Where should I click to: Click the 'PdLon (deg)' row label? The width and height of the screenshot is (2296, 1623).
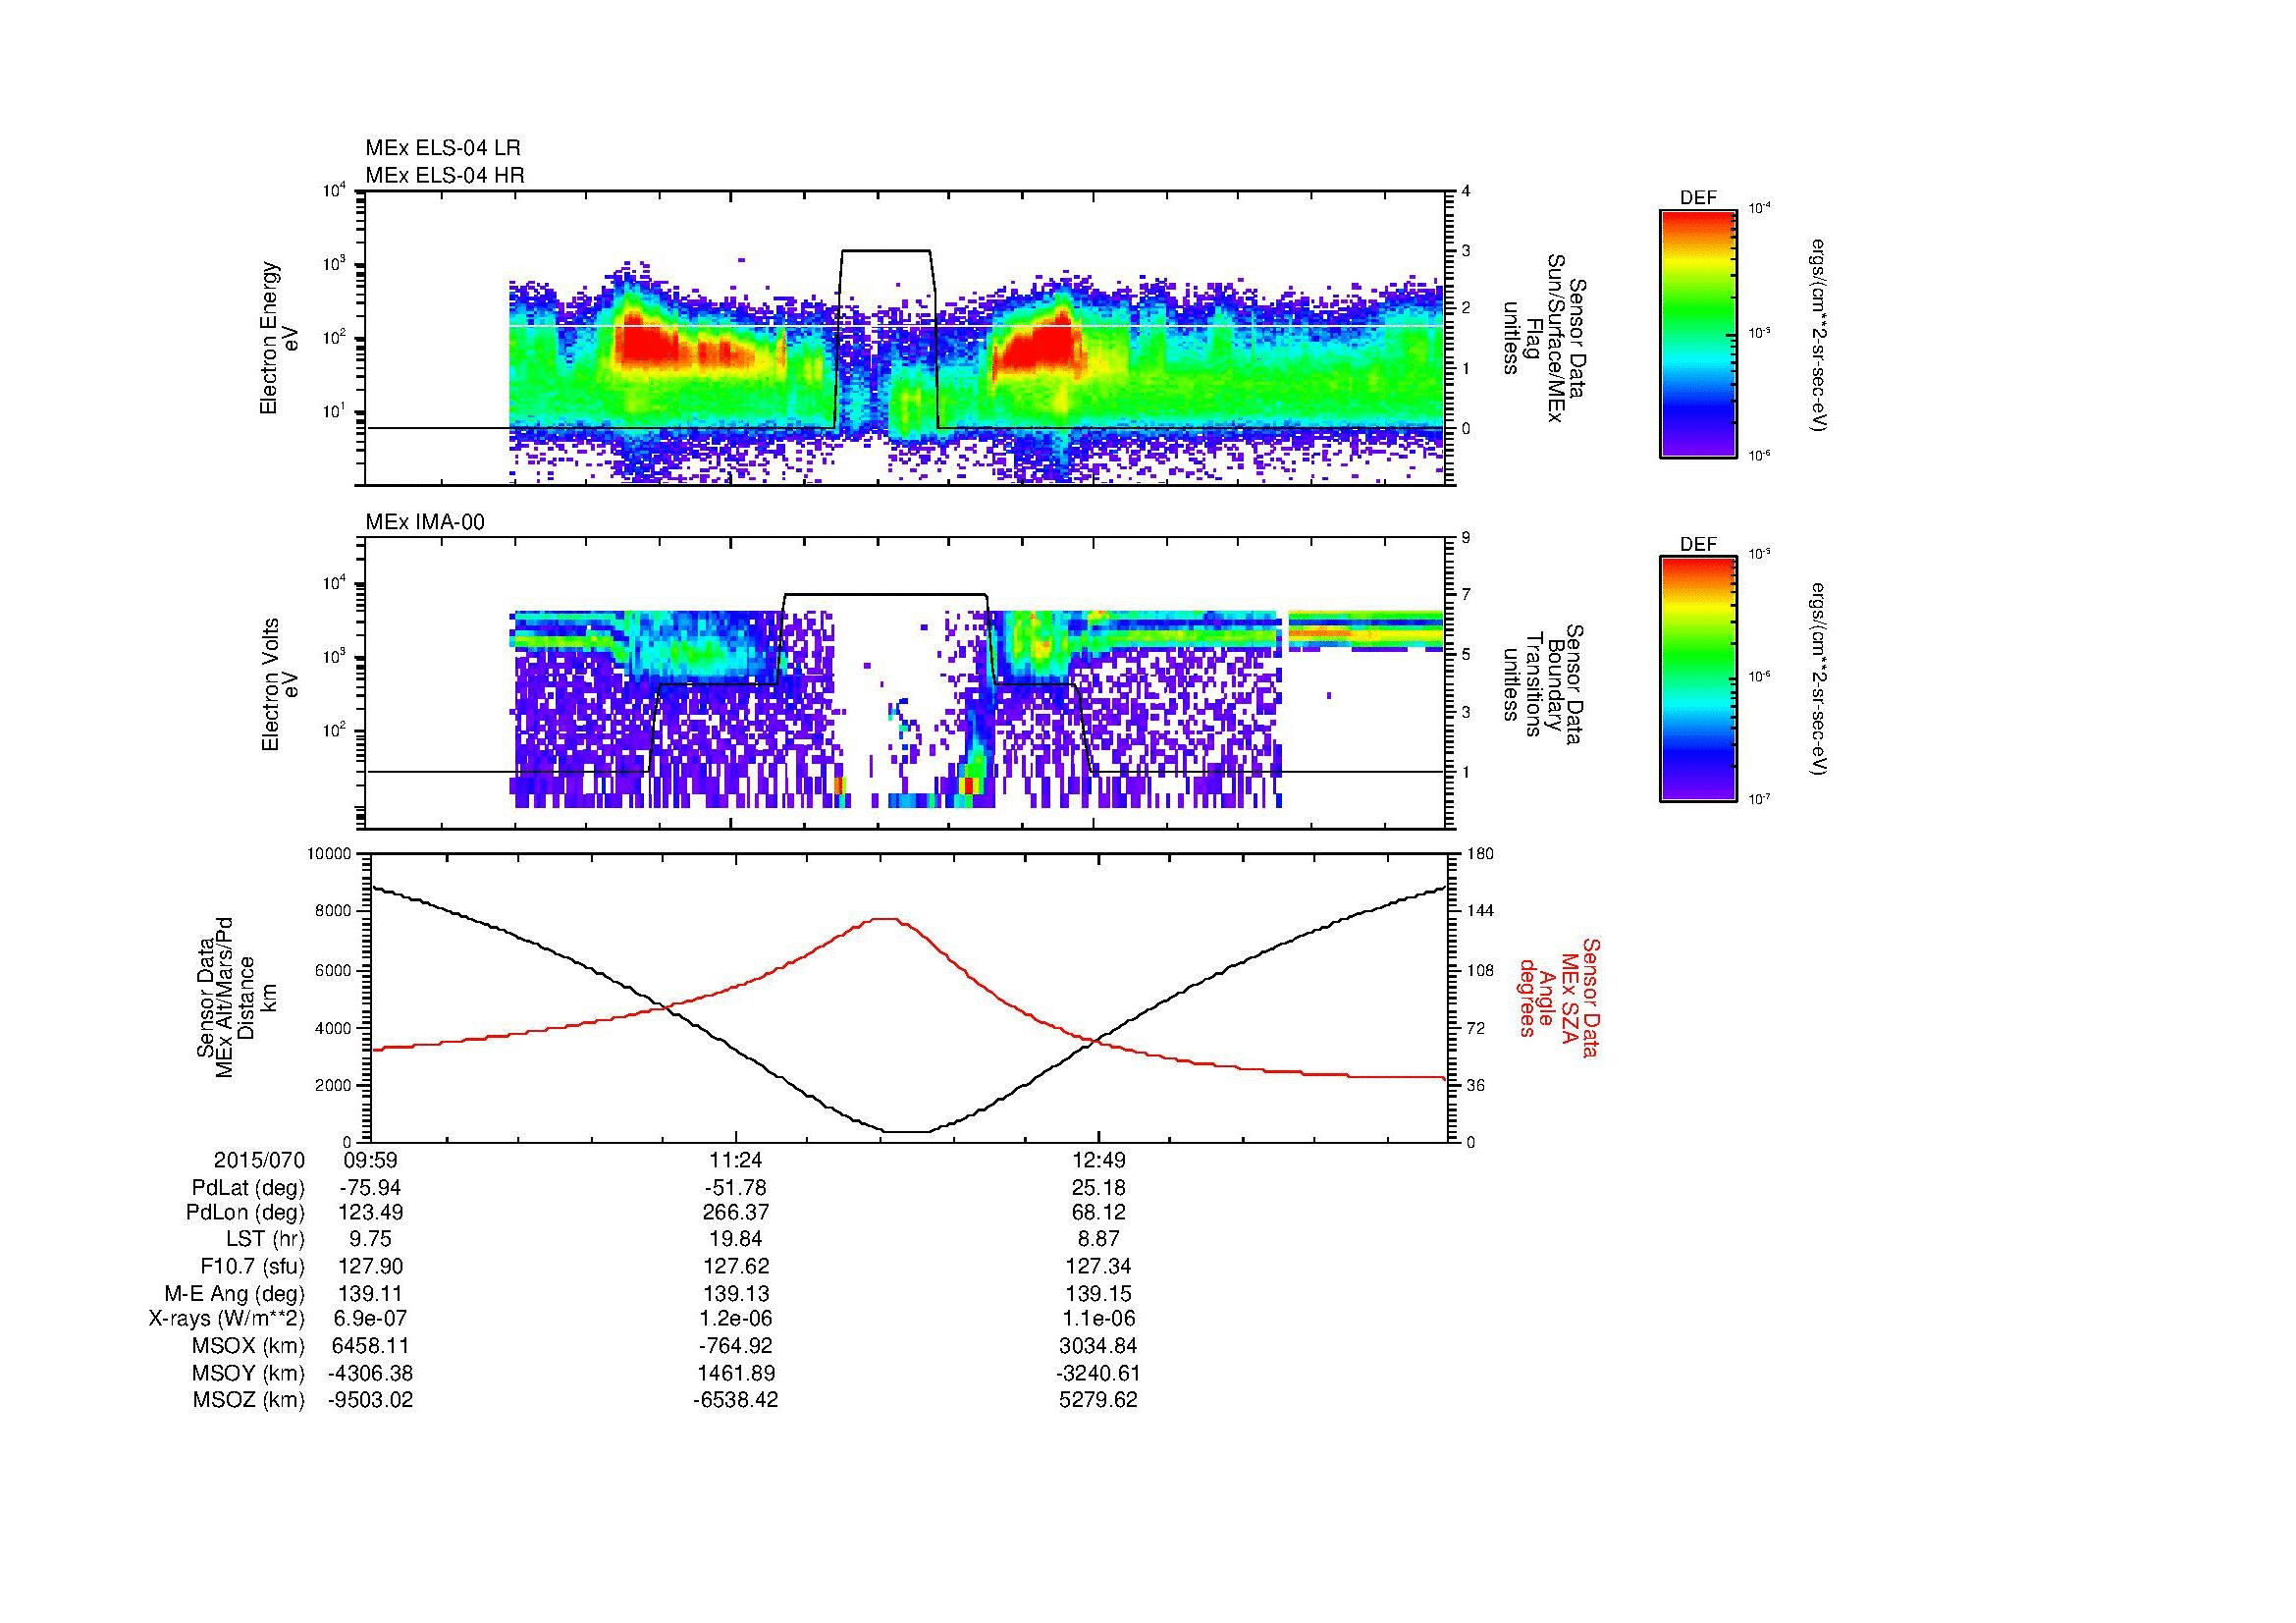[245, 1212]
